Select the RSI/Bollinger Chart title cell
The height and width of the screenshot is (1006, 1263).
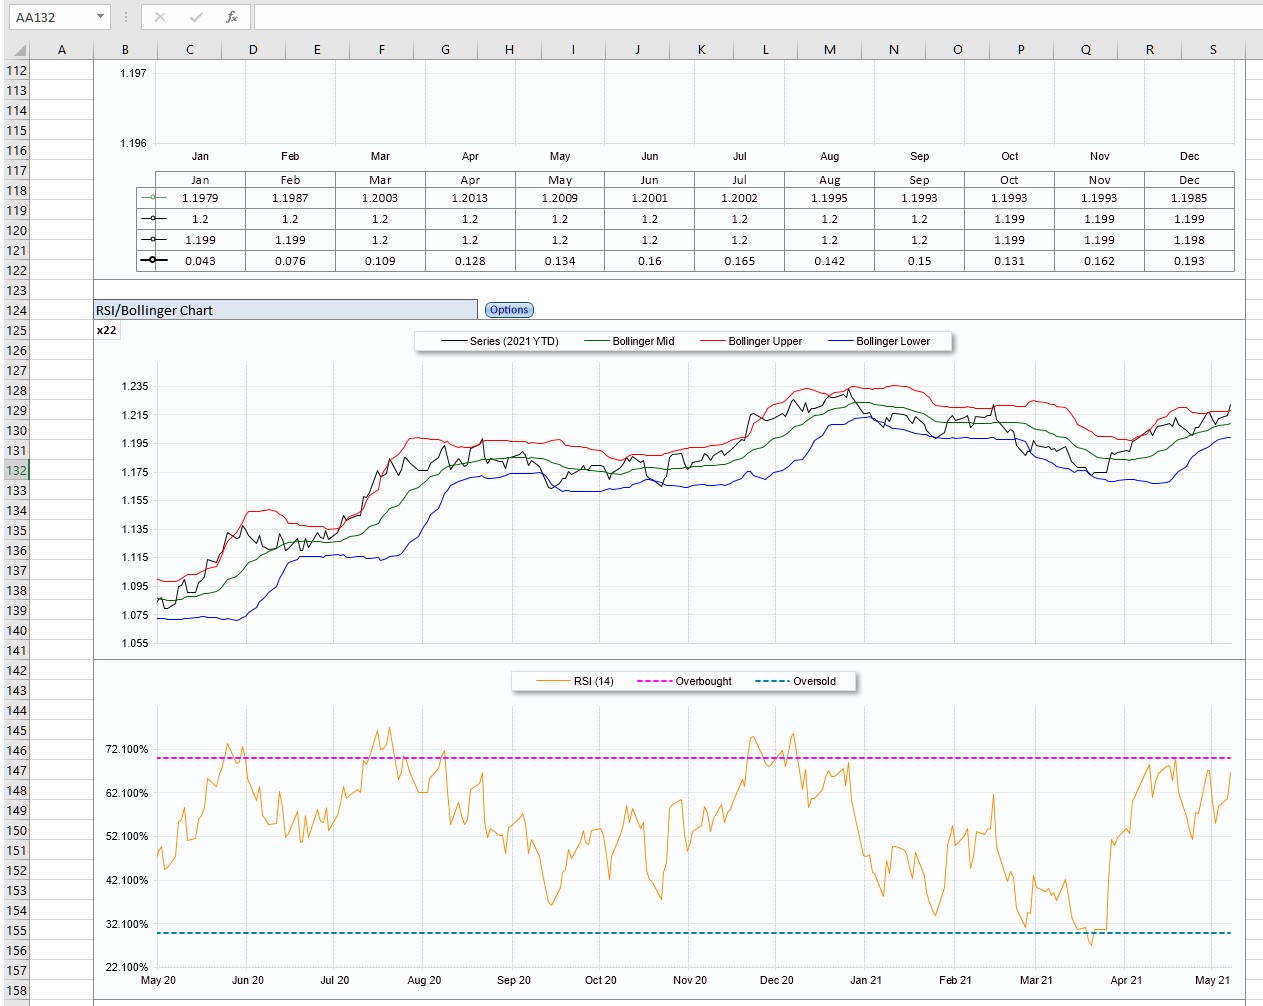coord(285,310)
